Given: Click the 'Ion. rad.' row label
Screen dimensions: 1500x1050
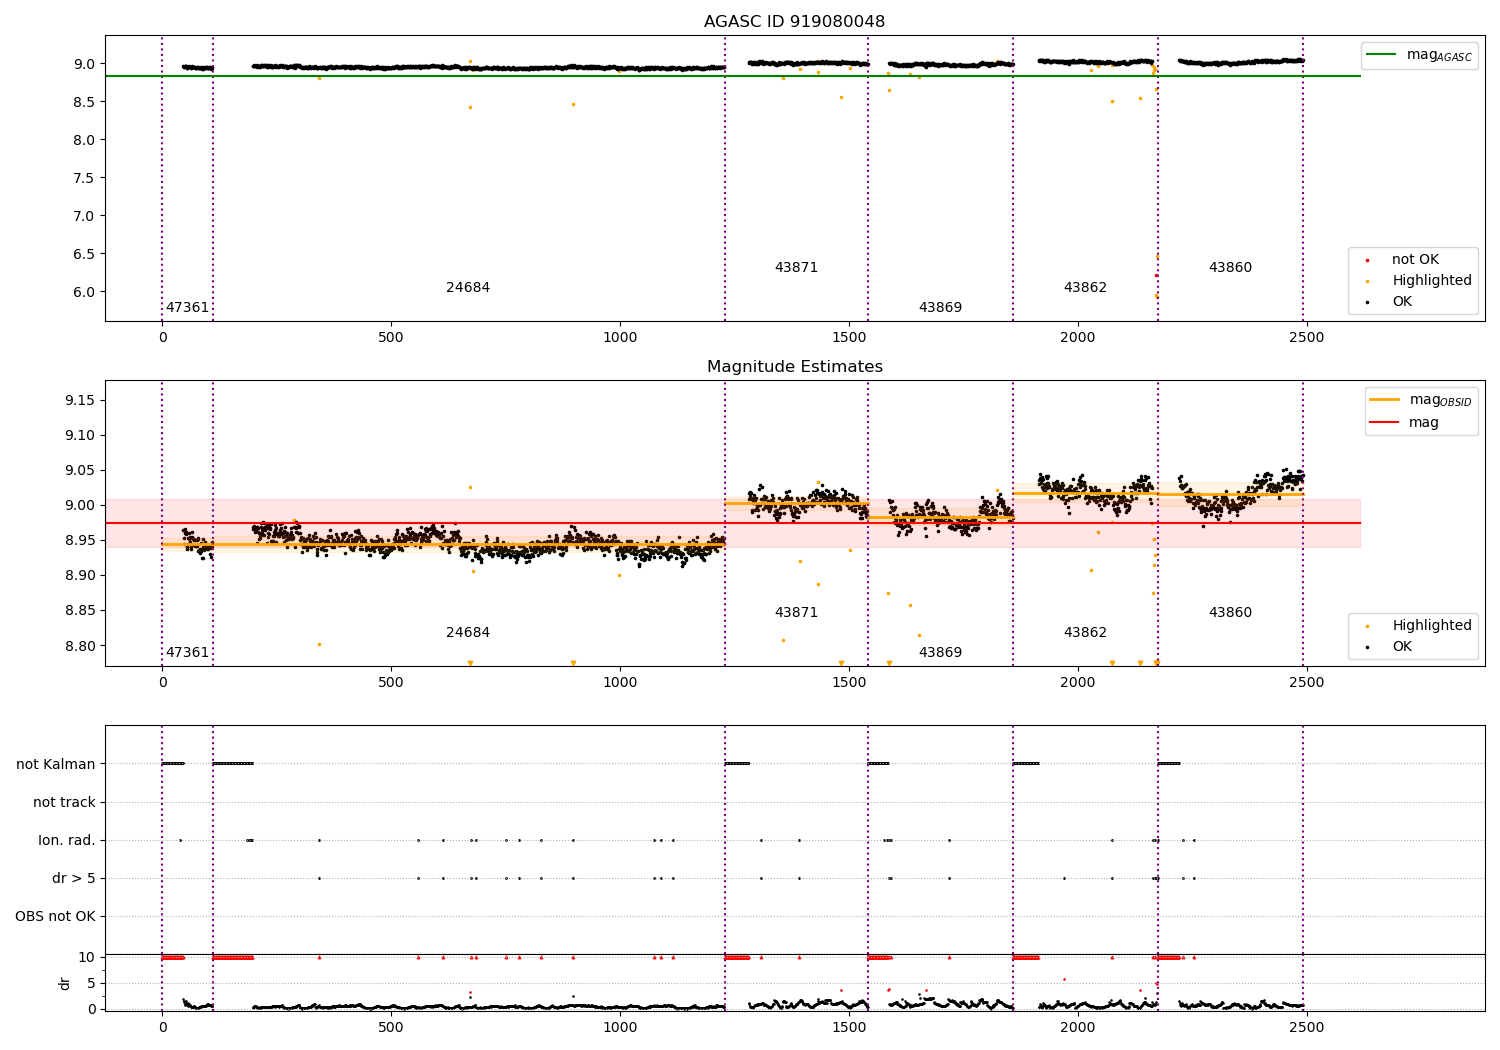Looking at the screenshot, I should 67,841.
